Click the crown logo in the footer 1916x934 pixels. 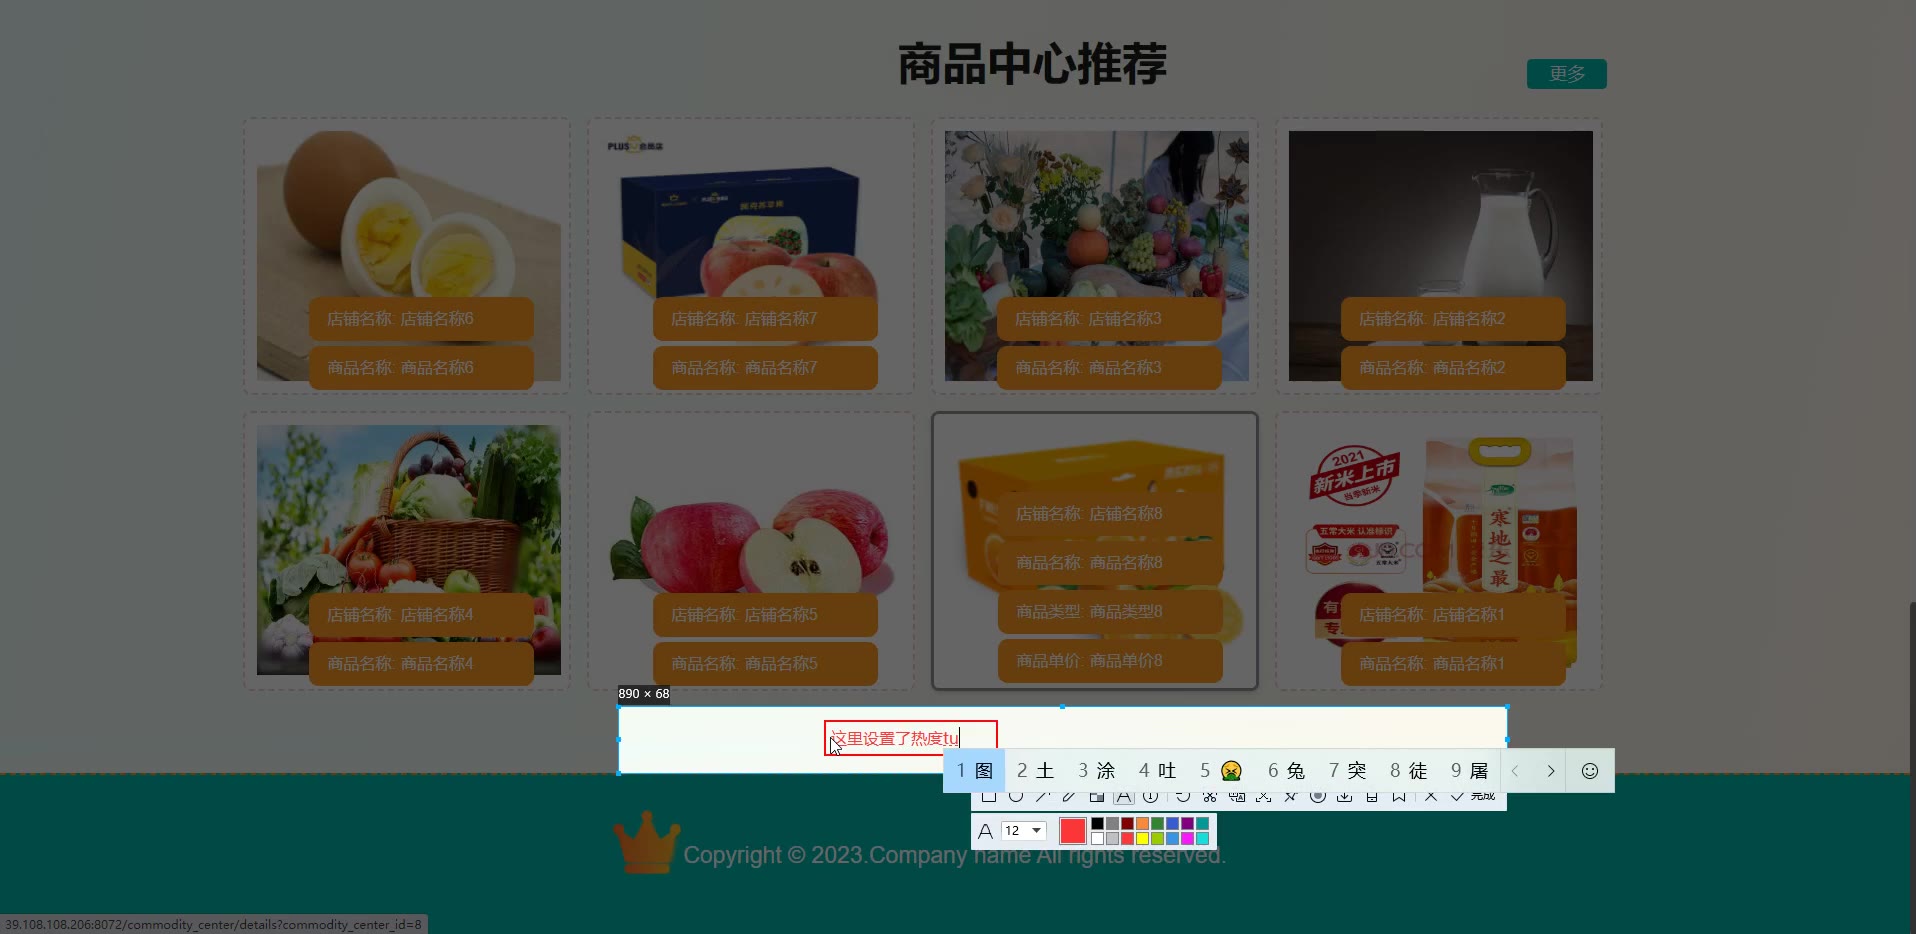tap(646, 841)
